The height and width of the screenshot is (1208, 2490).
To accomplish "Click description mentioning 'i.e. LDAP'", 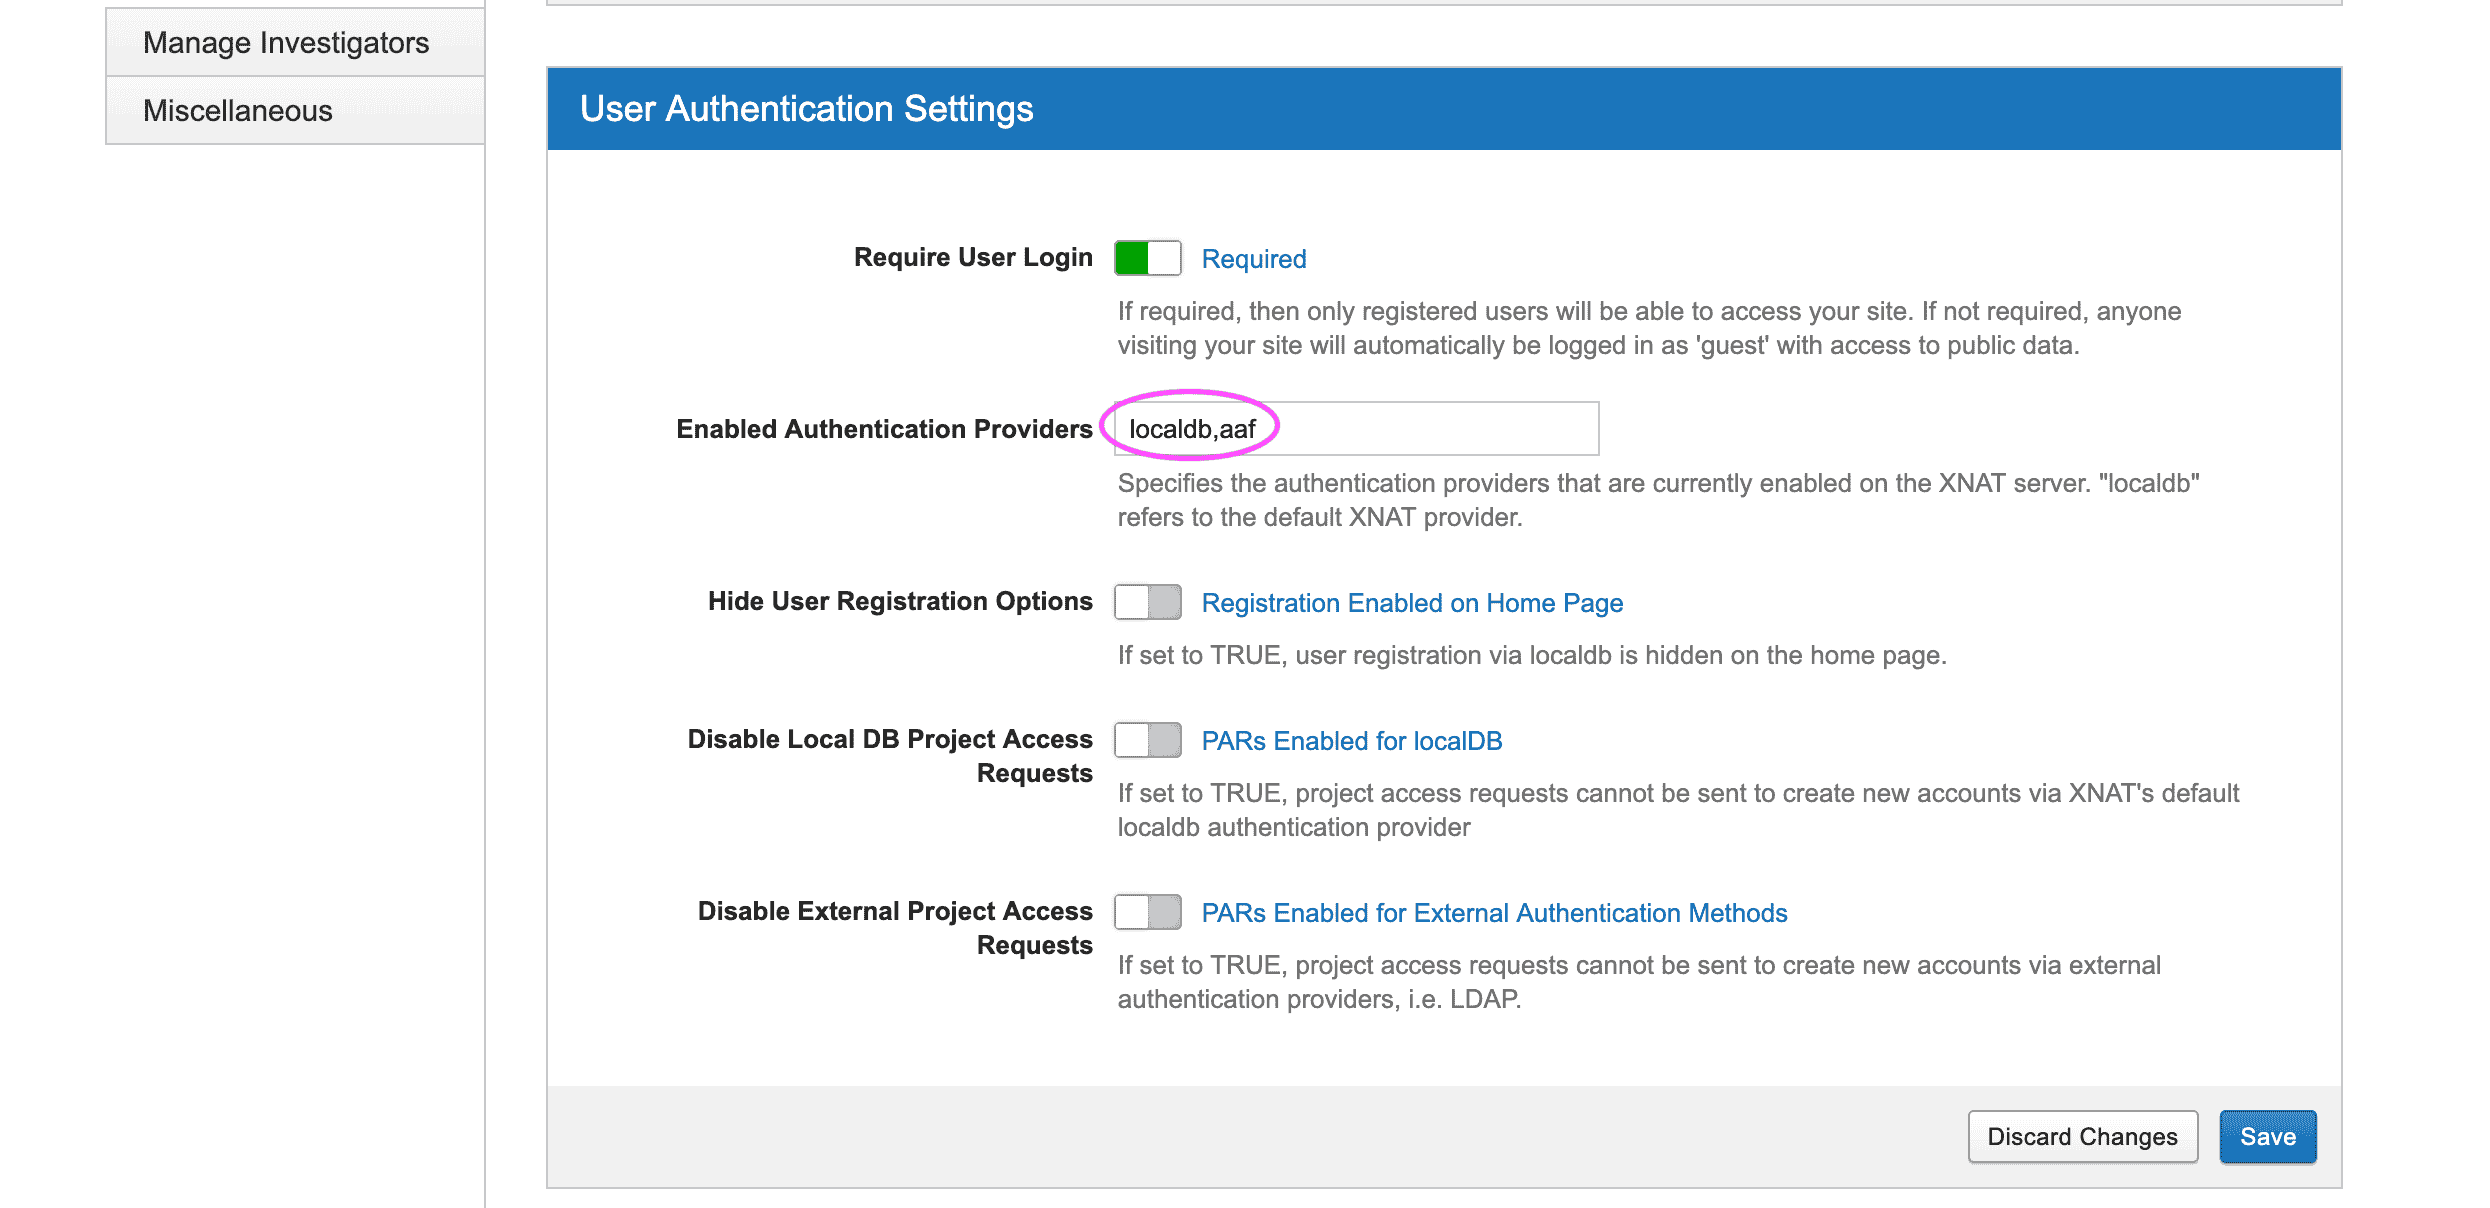I will coord(1640,982).
